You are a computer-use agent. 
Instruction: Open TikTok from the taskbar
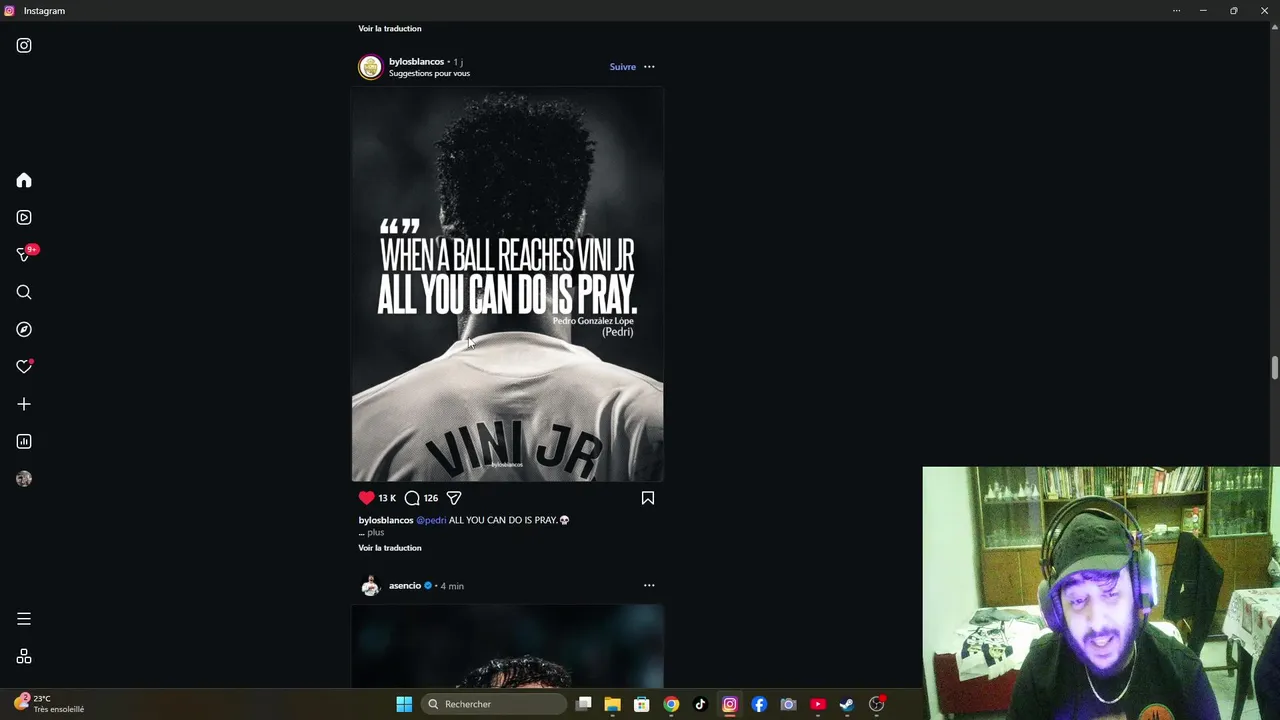pyautogui.click(x=700, y=704)
